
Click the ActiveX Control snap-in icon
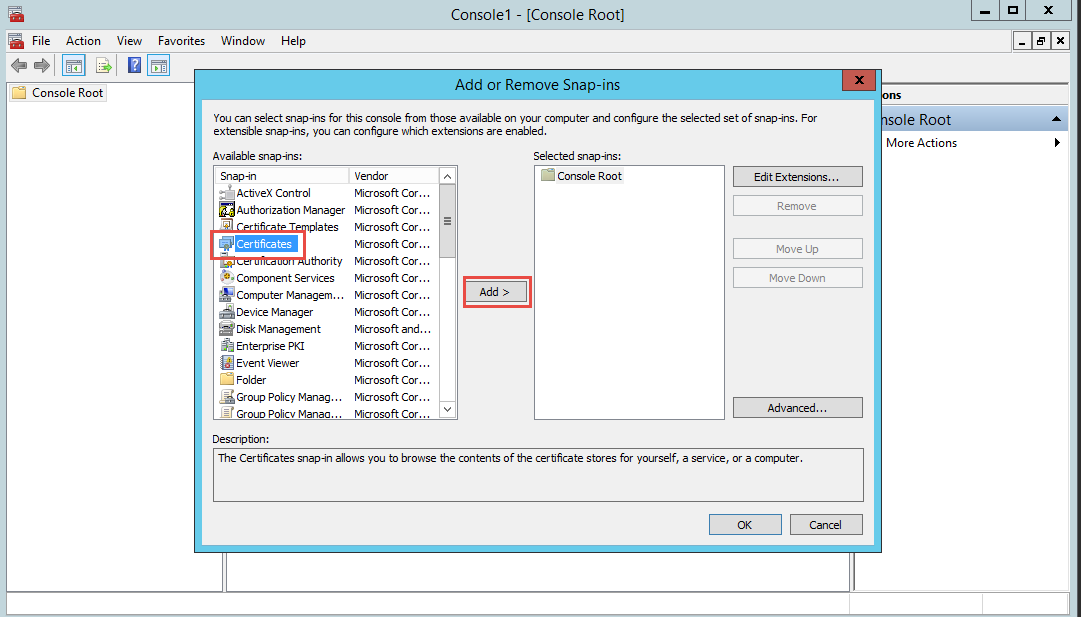(227, 193)
